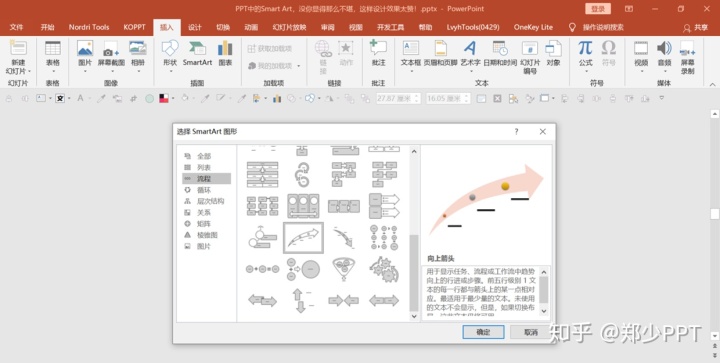Click the WordArt (艺术字) icon

pos(470,48)
